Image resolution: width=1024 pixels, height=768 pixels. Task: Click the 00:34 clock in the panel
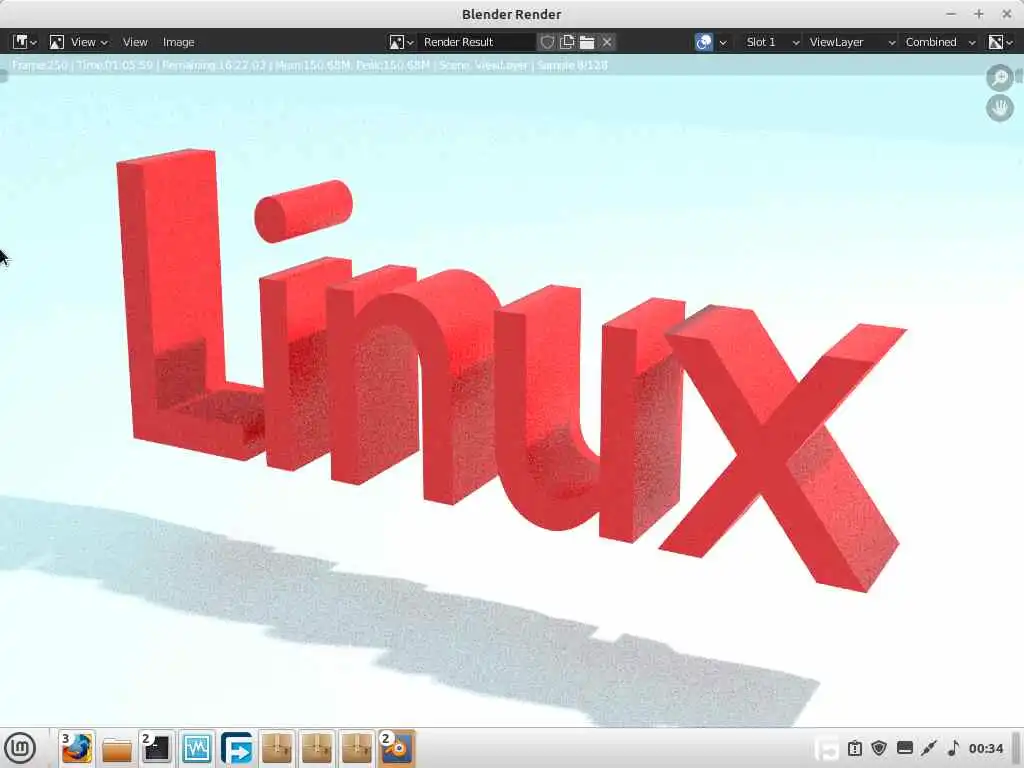click(985, 748)
